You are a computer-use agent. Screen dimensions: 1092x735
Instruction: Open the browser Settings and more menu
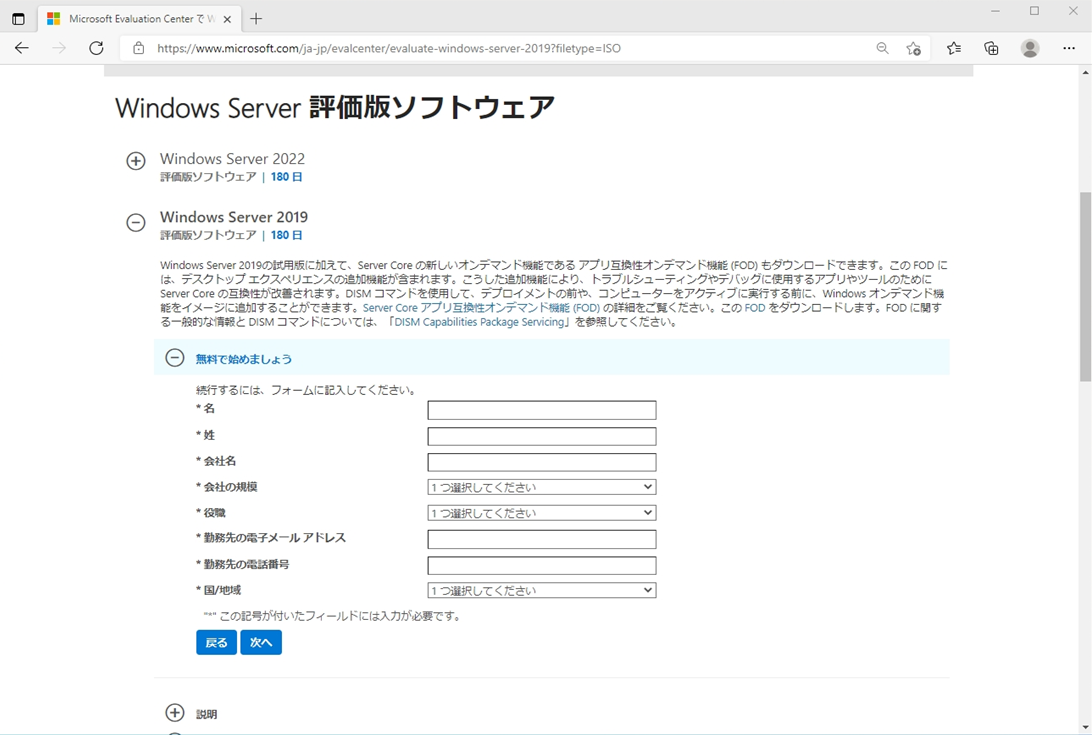pos(1069,48)
